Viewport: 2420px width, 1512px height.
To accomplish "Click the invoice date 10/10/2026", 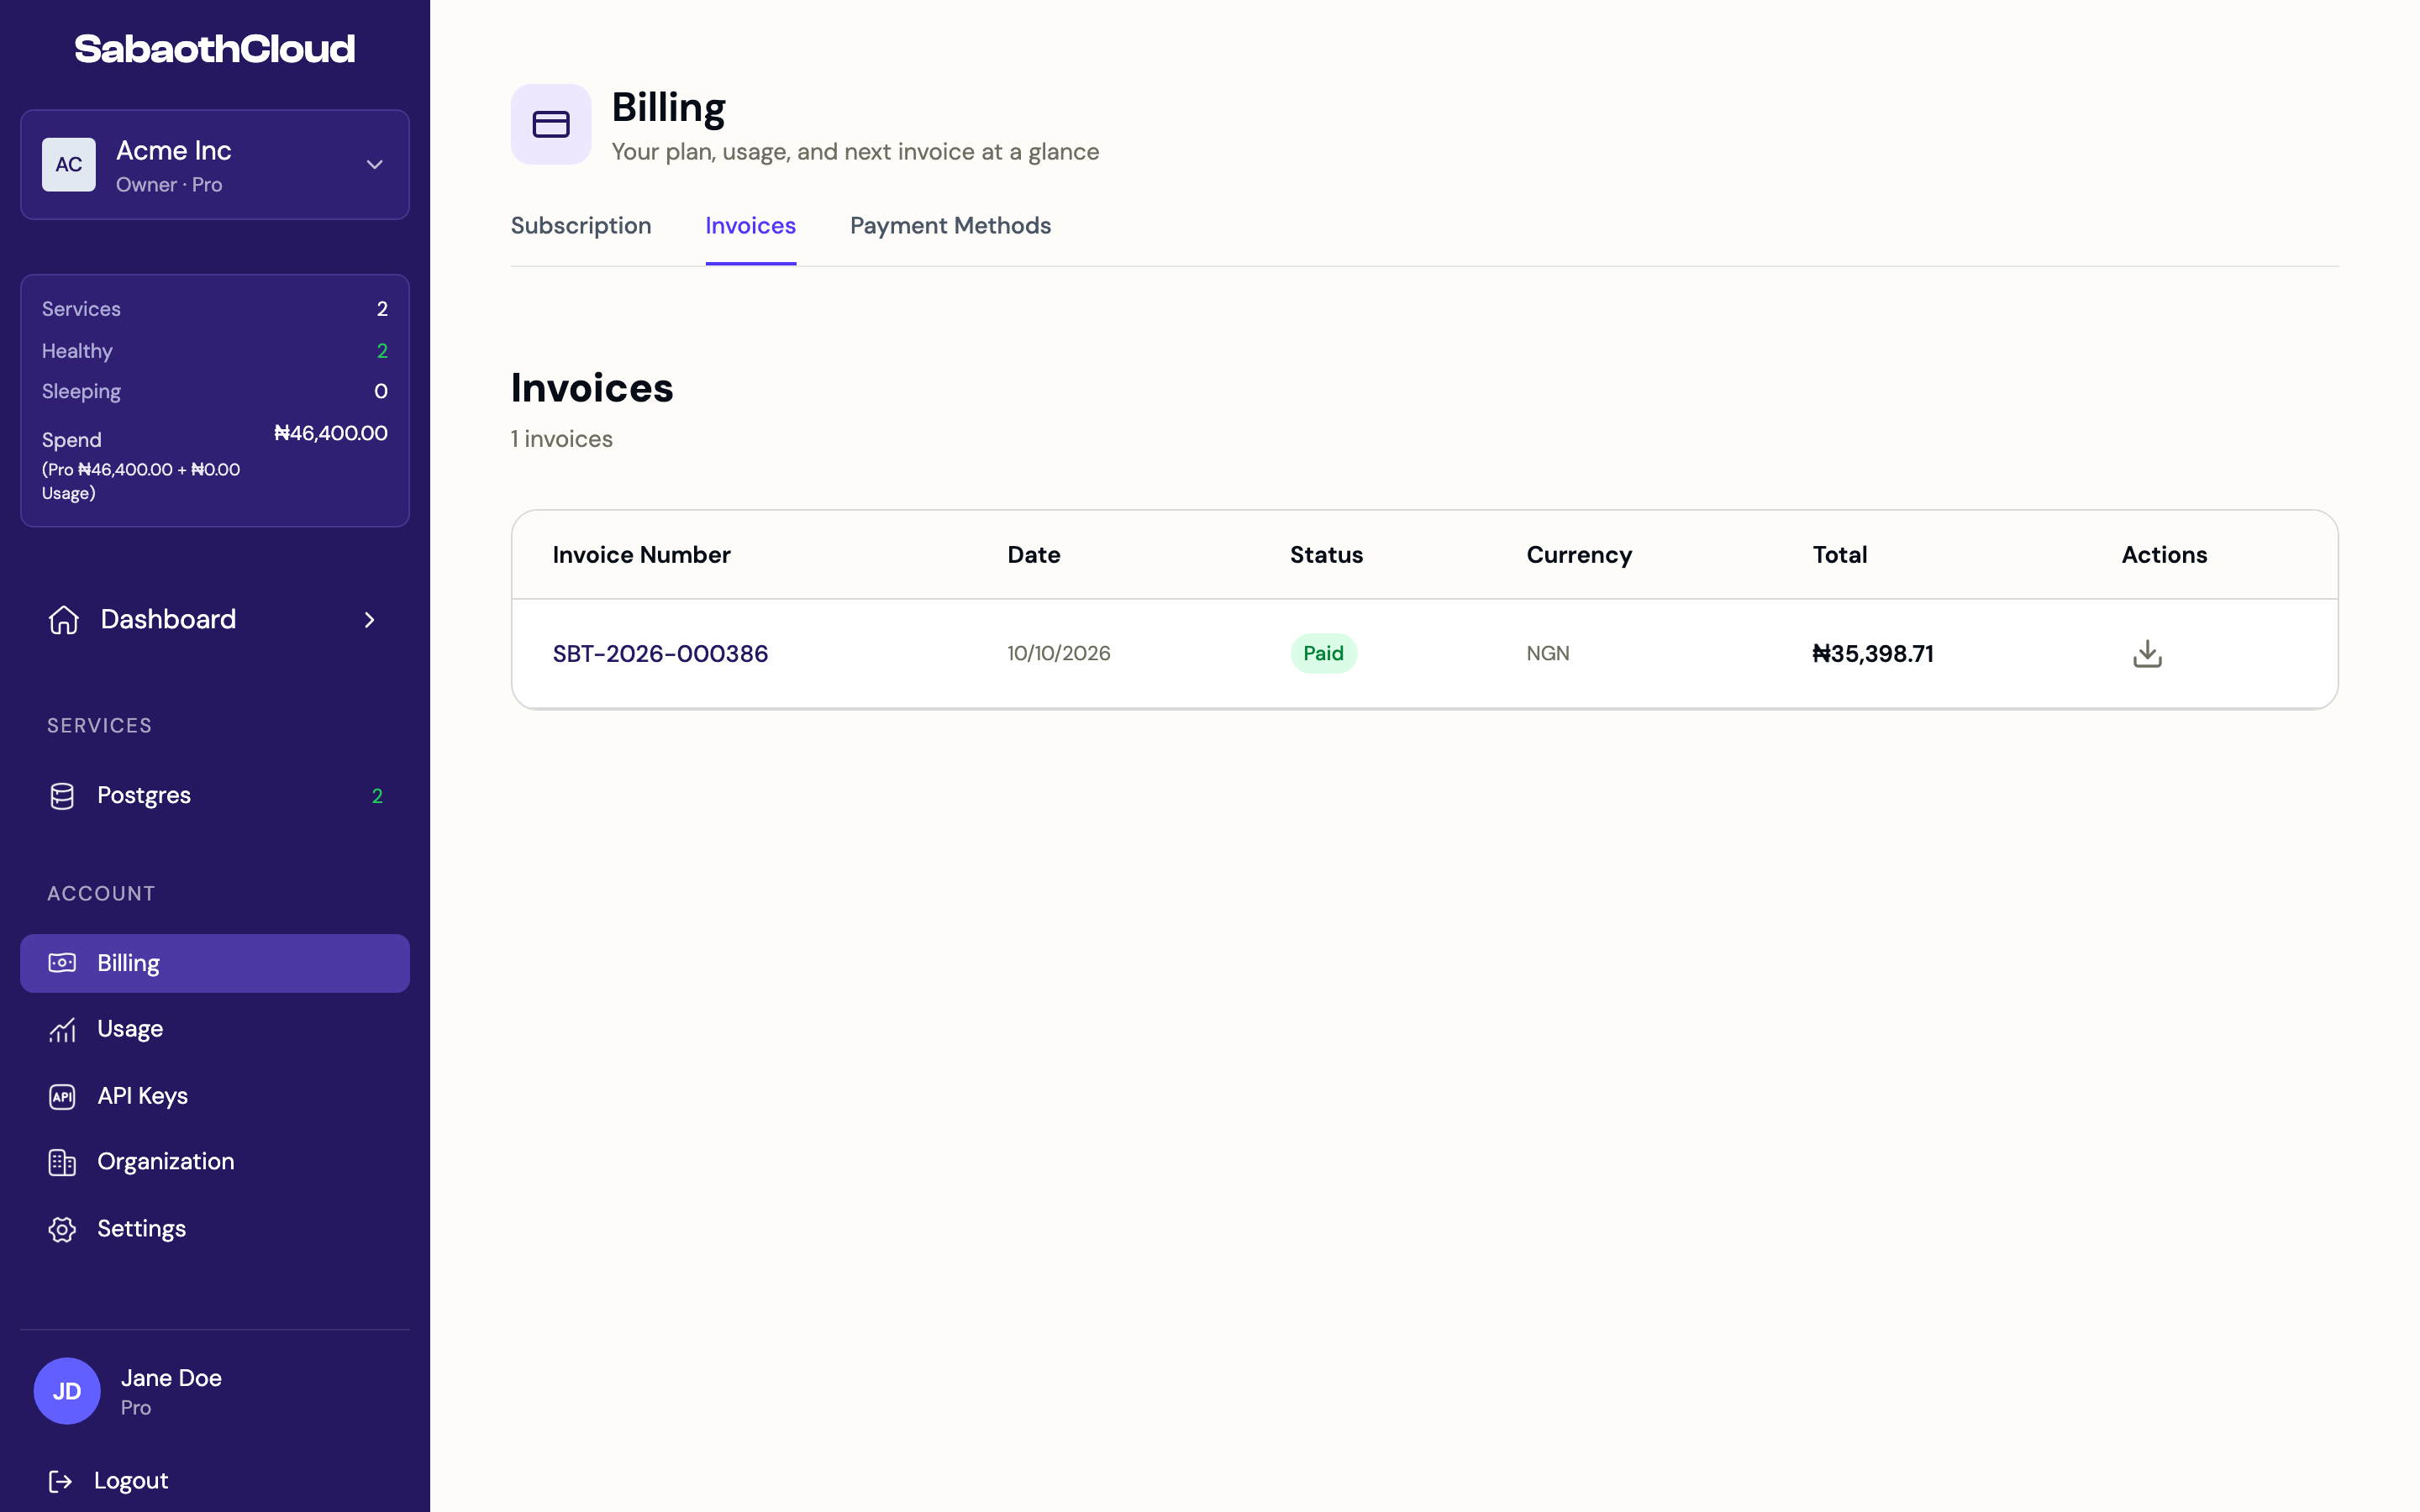I will click(x=1059, y=653).
